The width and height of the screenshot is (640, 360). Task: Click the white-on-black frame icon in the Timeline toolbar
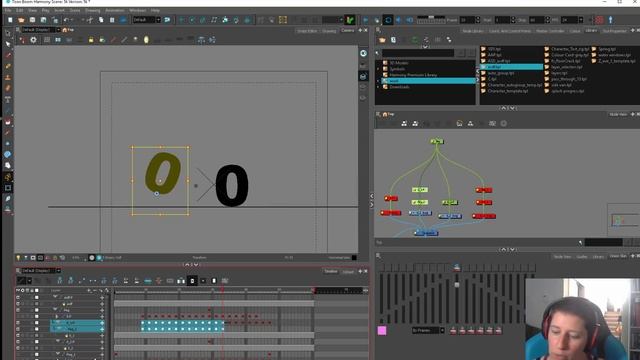[192, 280]
